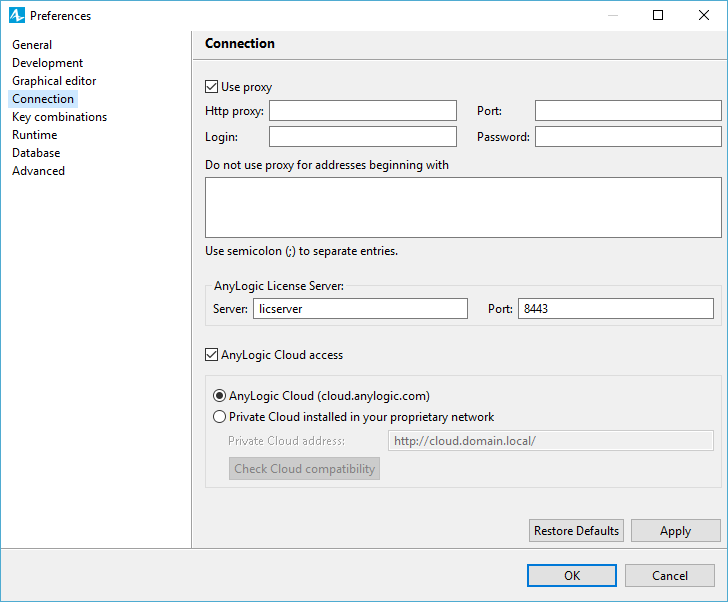Maximize the Preferences window

tap(658, 15)
